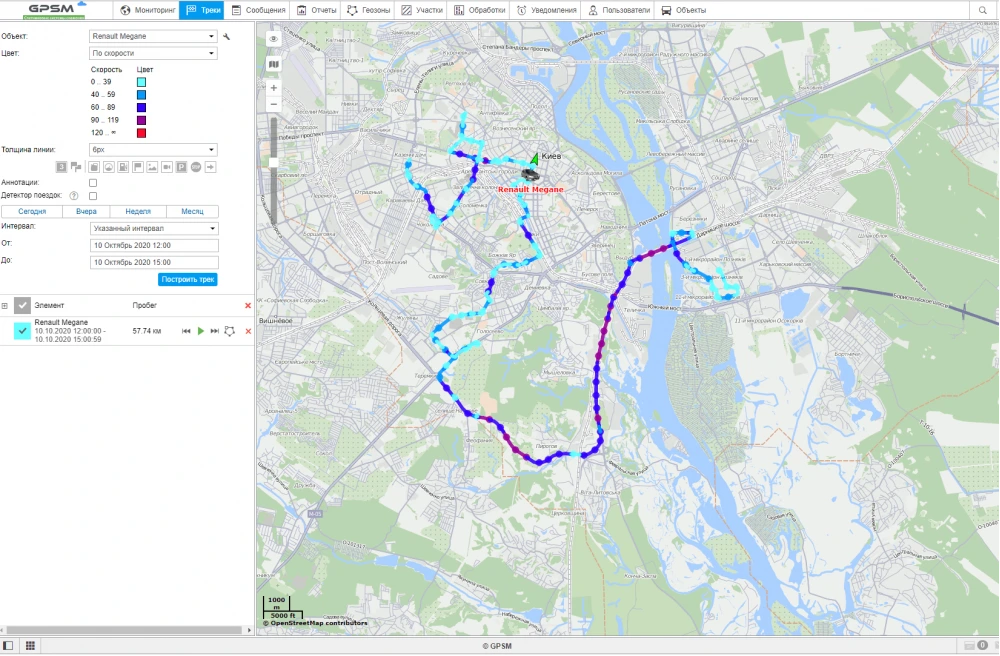Image resolution: width=1000 pixels, height=656 pixels.
Task: Enable the Аннотации checkbox
Action: [93, 183]
